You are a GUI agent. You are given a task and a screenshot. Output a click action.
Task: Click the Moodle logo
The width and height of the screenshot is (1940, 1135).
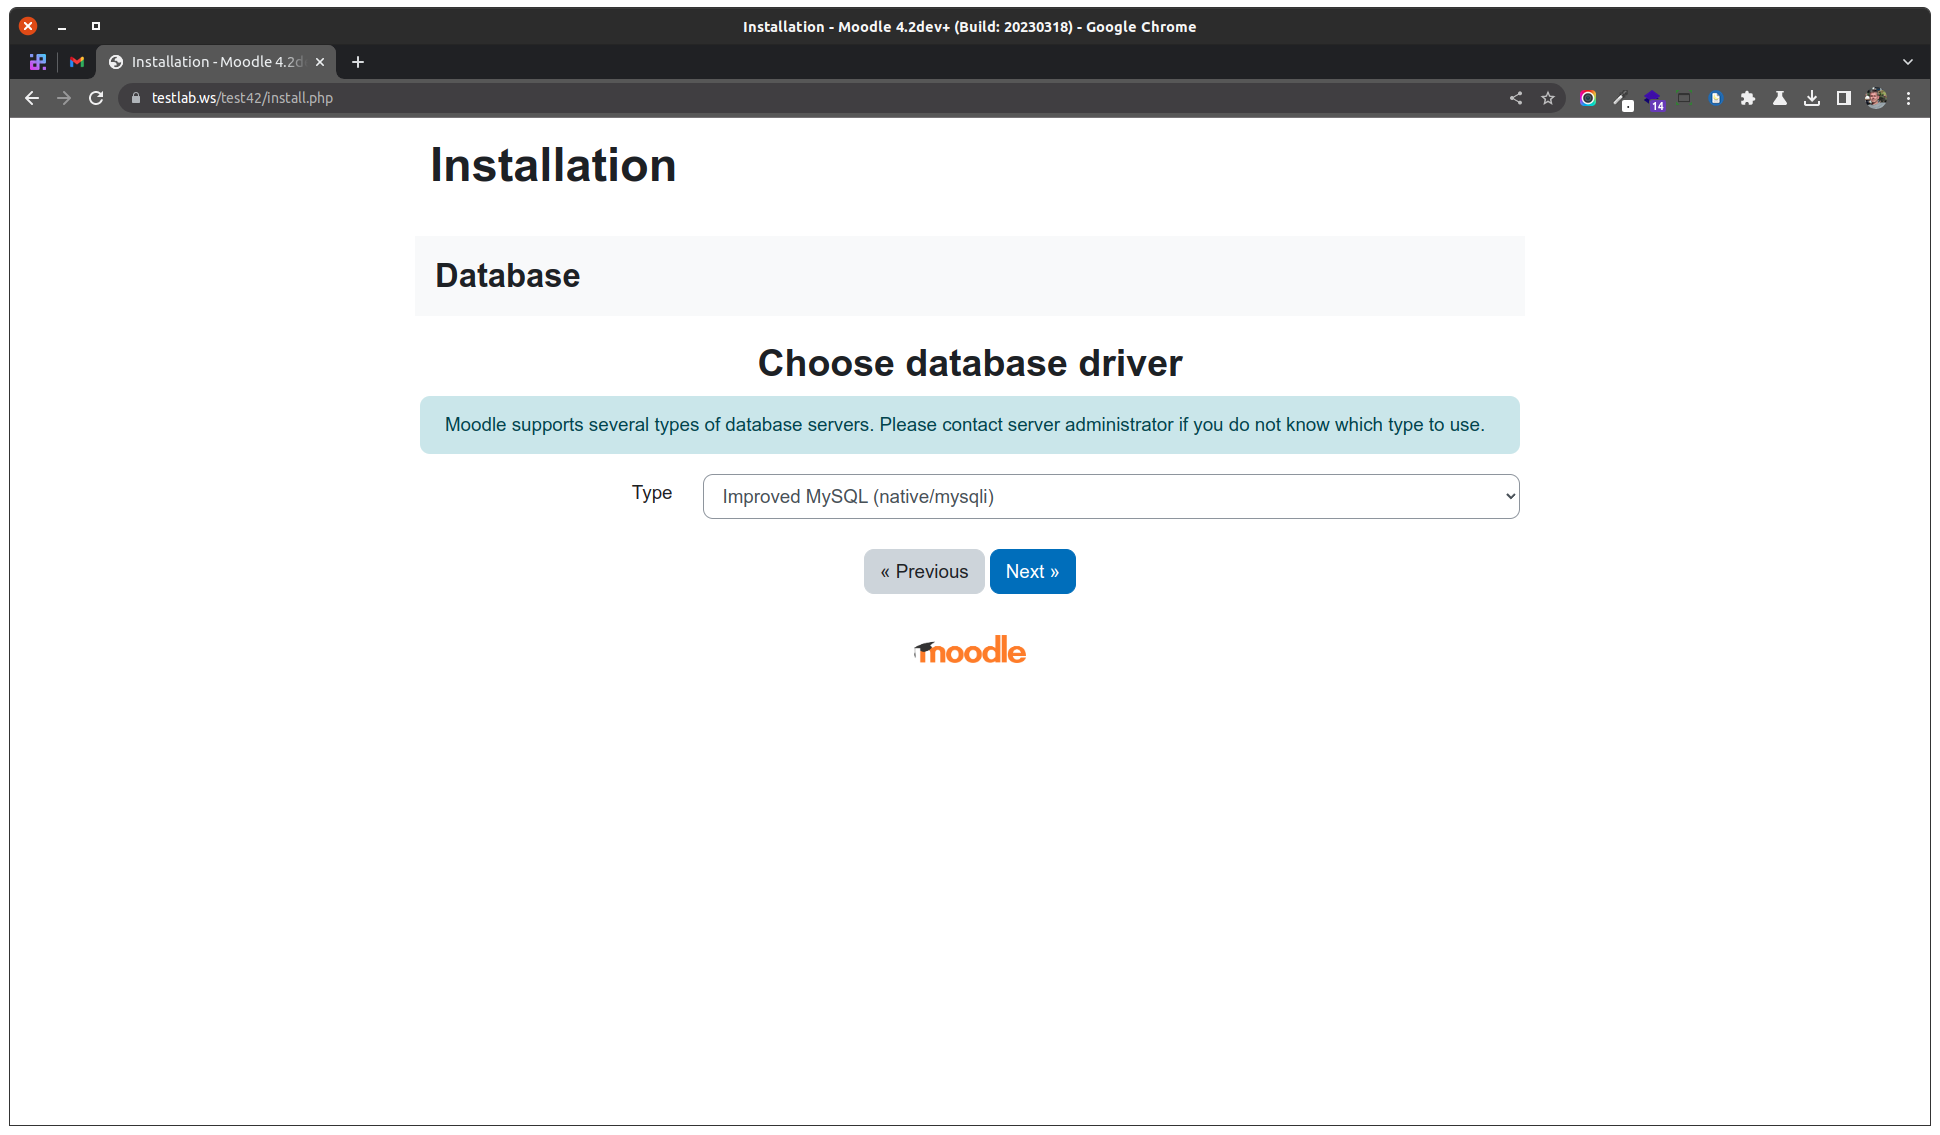[970, 650]
